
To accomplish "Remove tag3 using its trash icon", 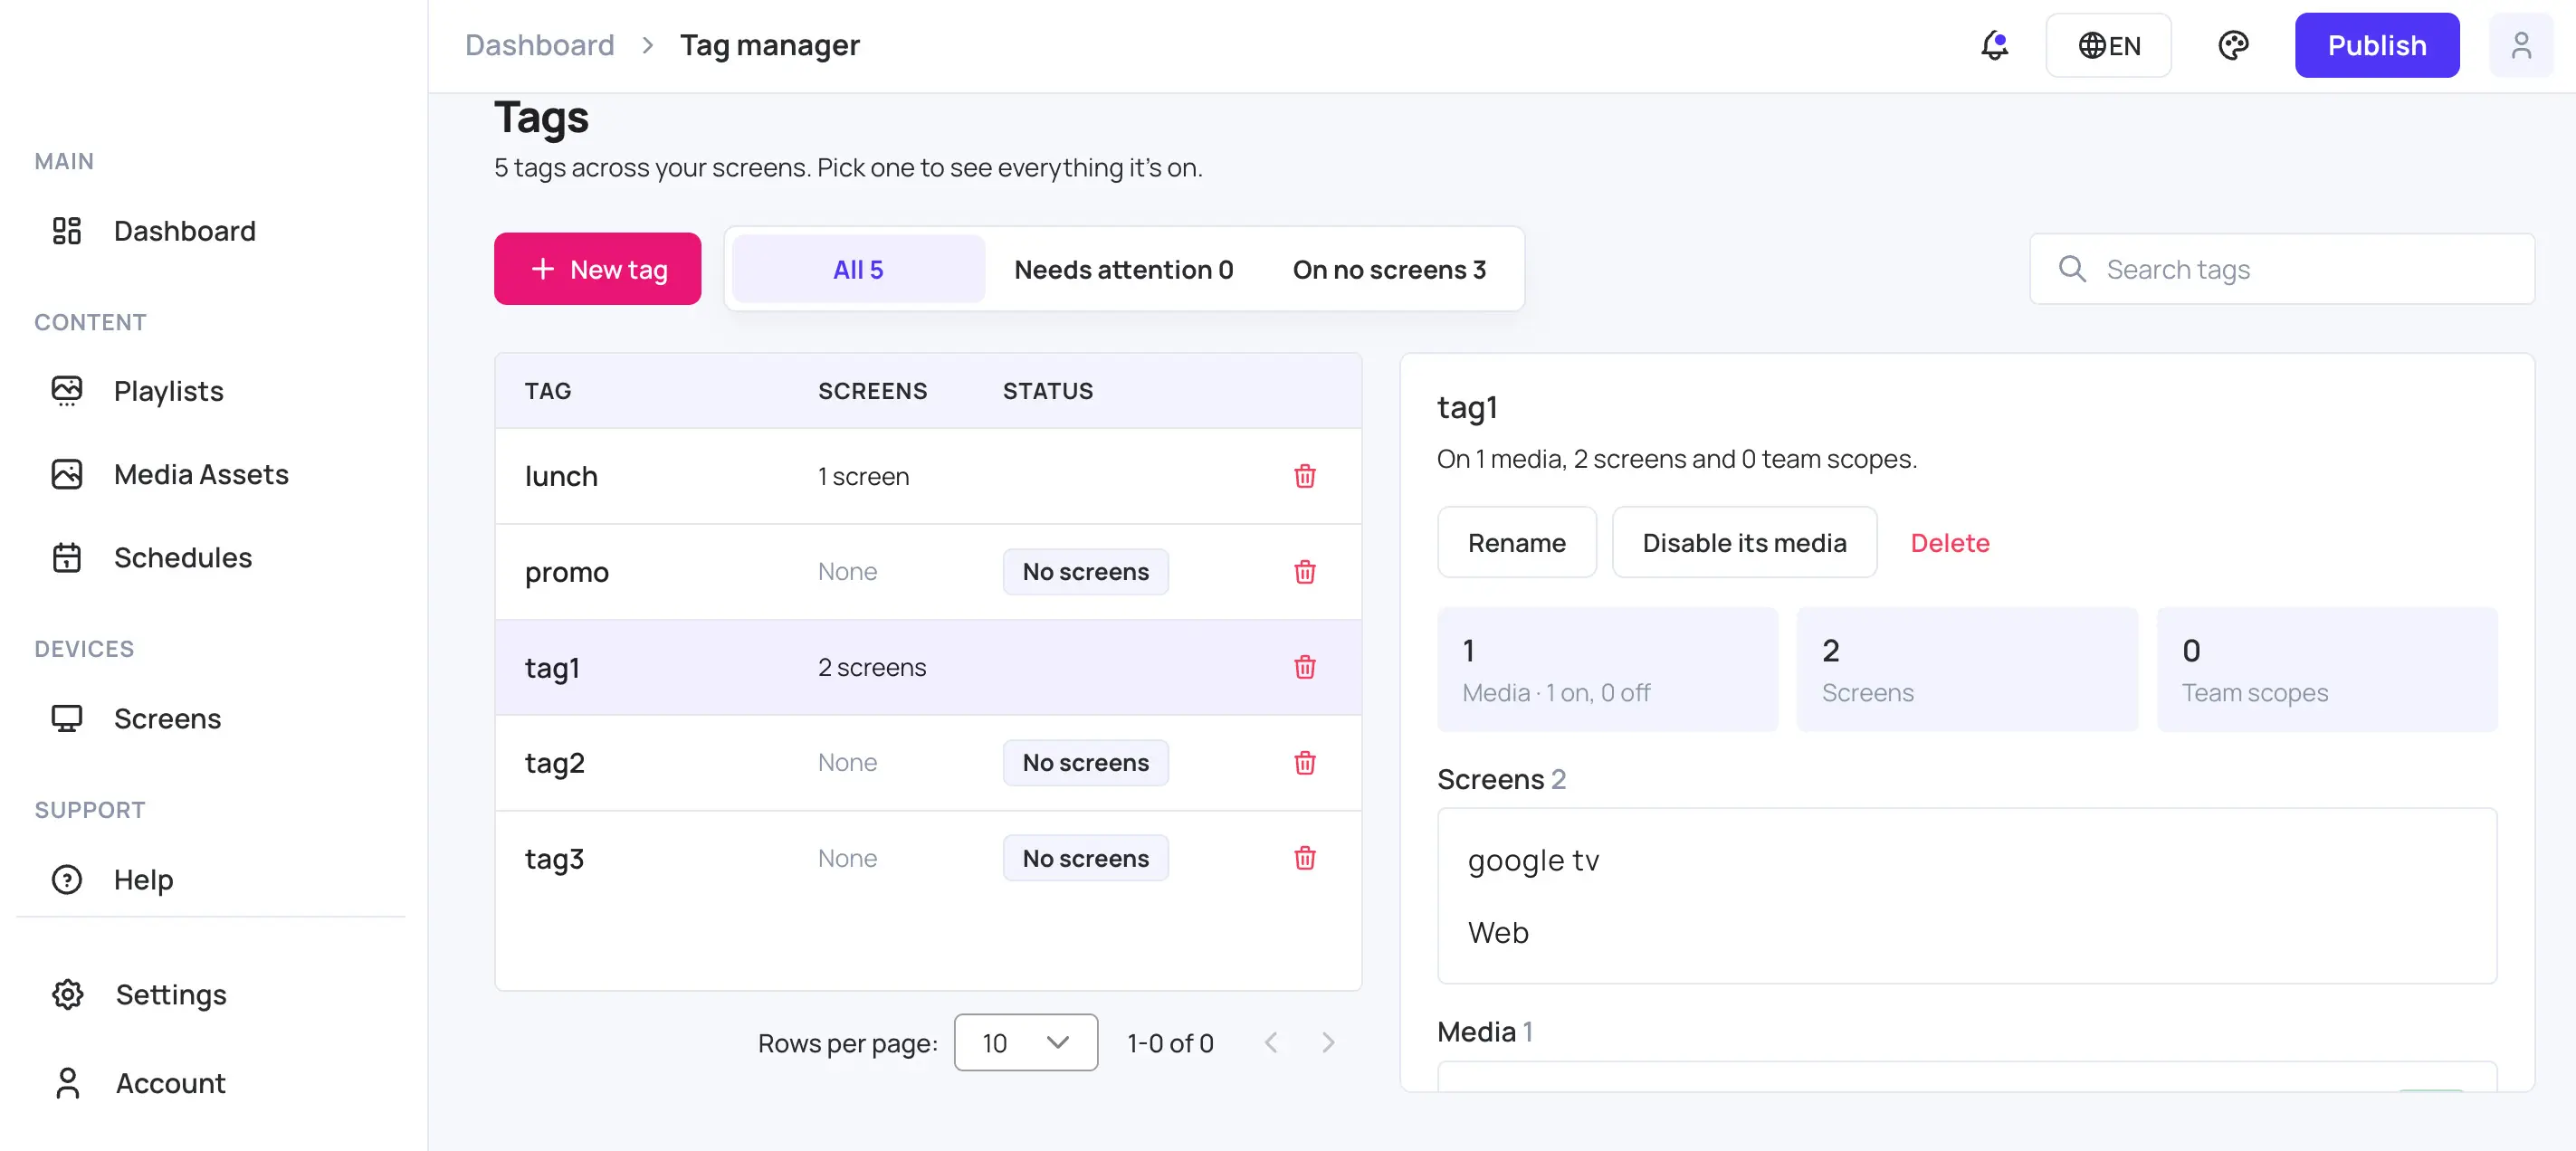I will 1304,858.
